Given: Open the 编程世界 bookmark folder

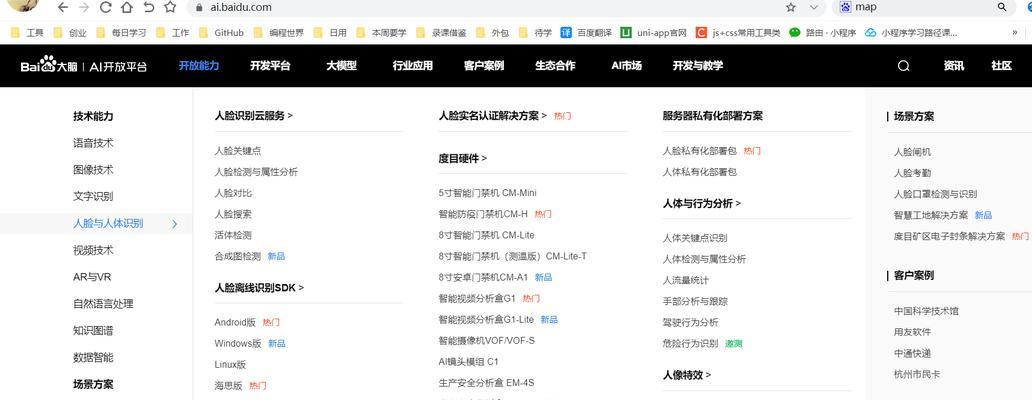Looking at the screenshot, I should point(278,32).
